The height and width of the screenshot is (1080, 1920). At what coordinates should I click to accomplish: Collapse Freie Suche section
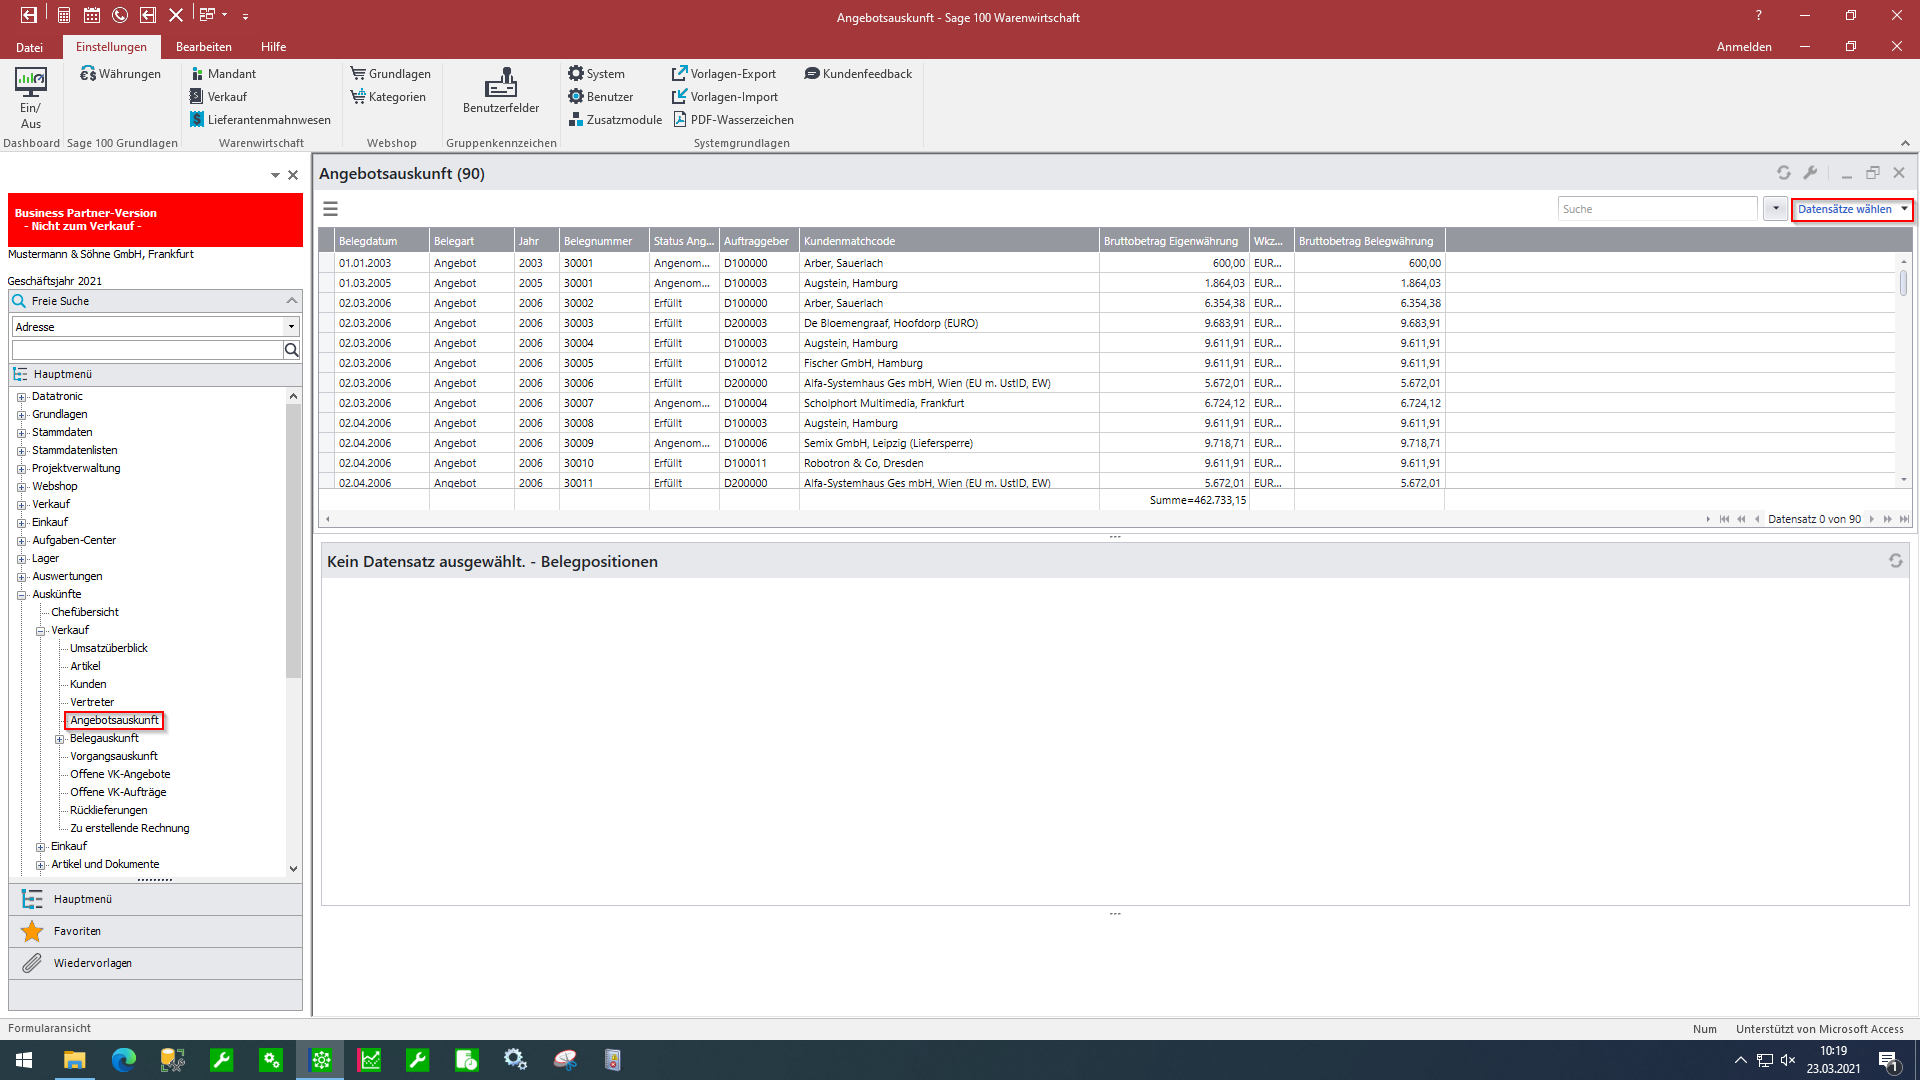coord(292,301)
